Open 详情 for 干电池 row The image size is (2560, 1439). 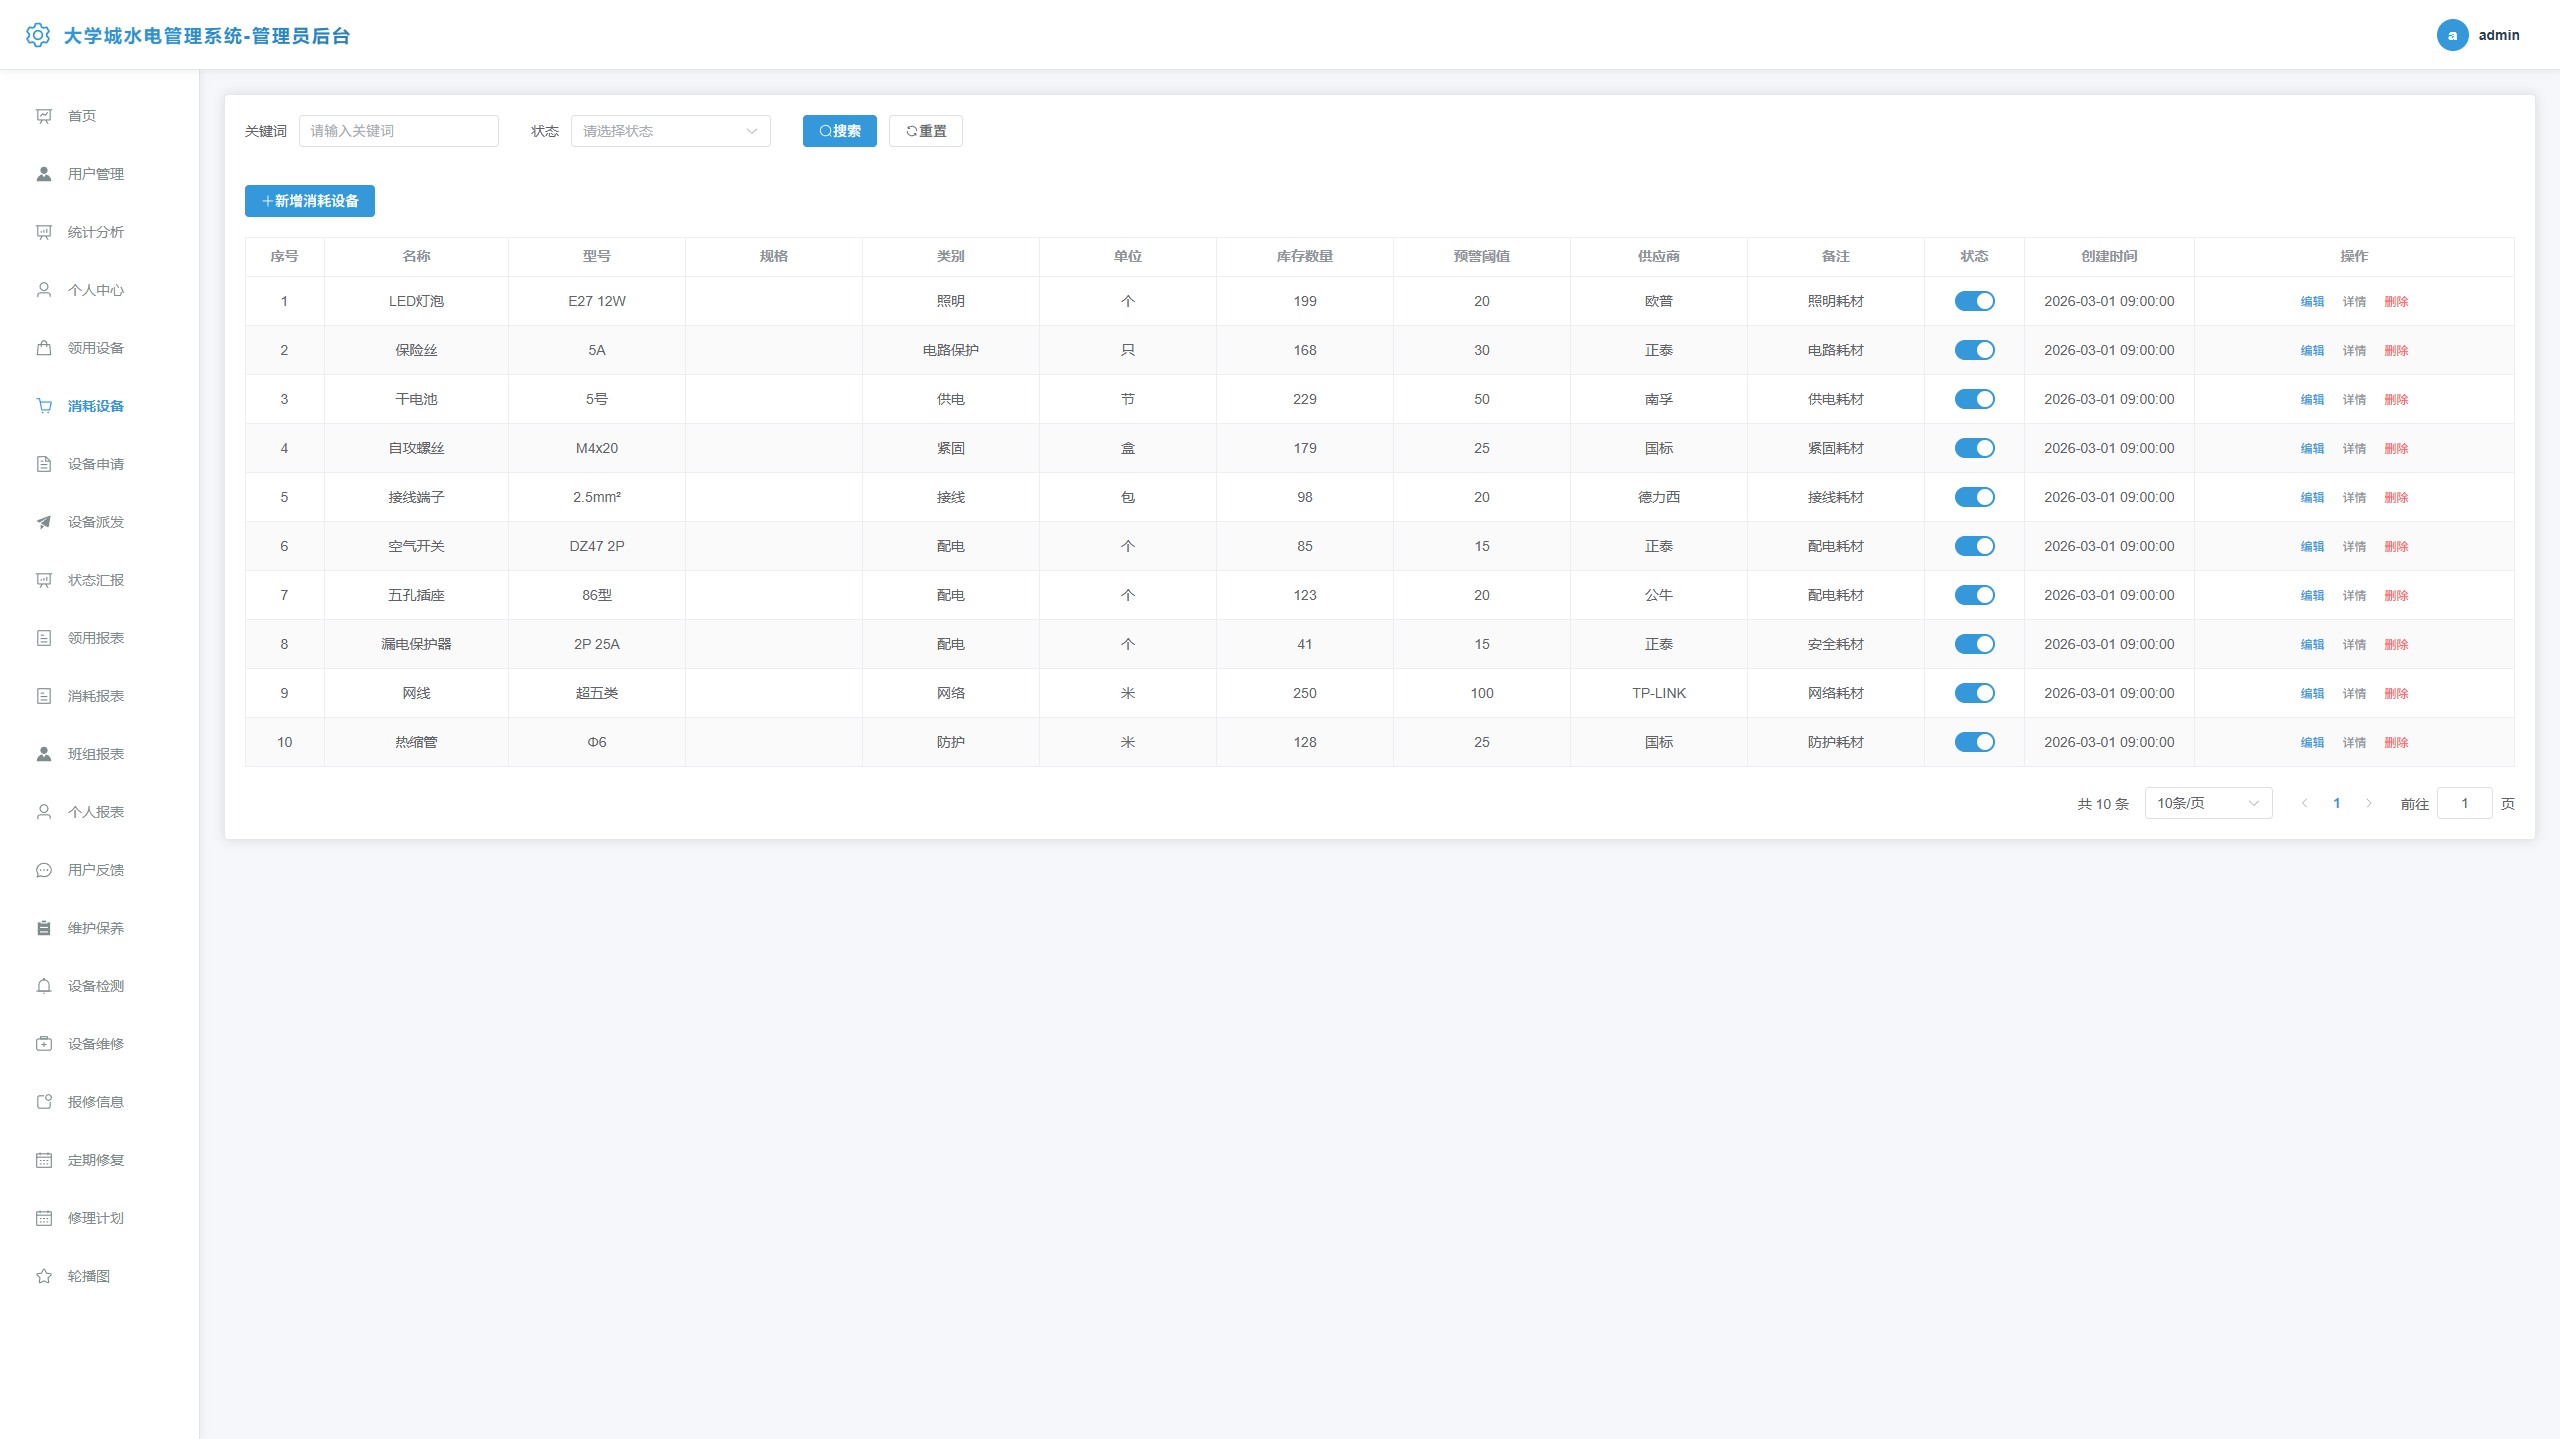click(x=2354, y=399)
